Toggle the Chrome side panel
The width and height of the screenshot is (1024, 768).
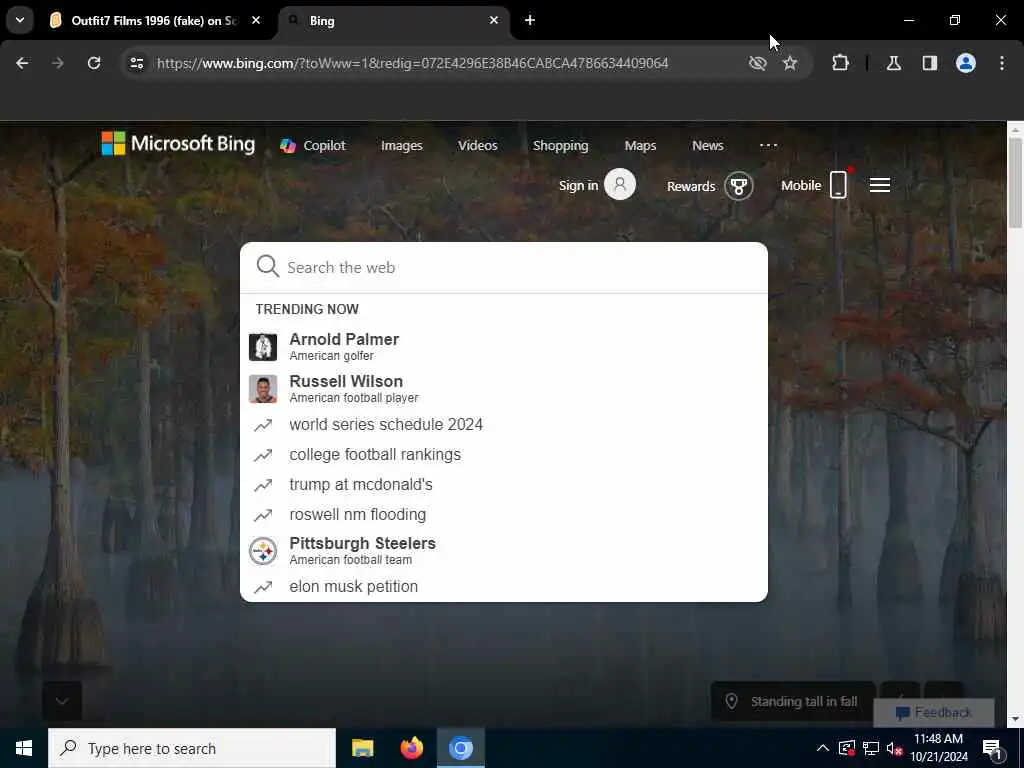[930, 63]
